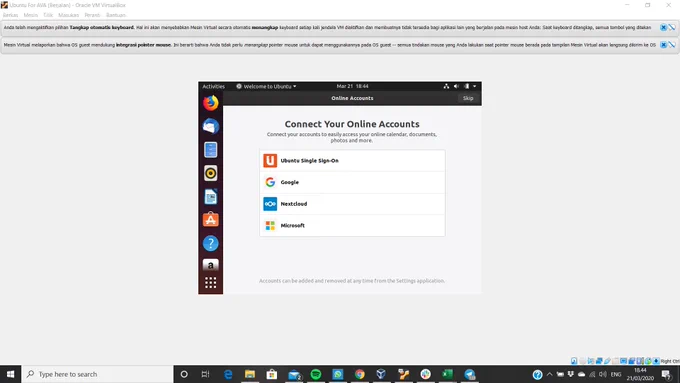Screen dimensions: 680x383
Task: Show hidden icons in Windows tray
Action: pos(549,374)
